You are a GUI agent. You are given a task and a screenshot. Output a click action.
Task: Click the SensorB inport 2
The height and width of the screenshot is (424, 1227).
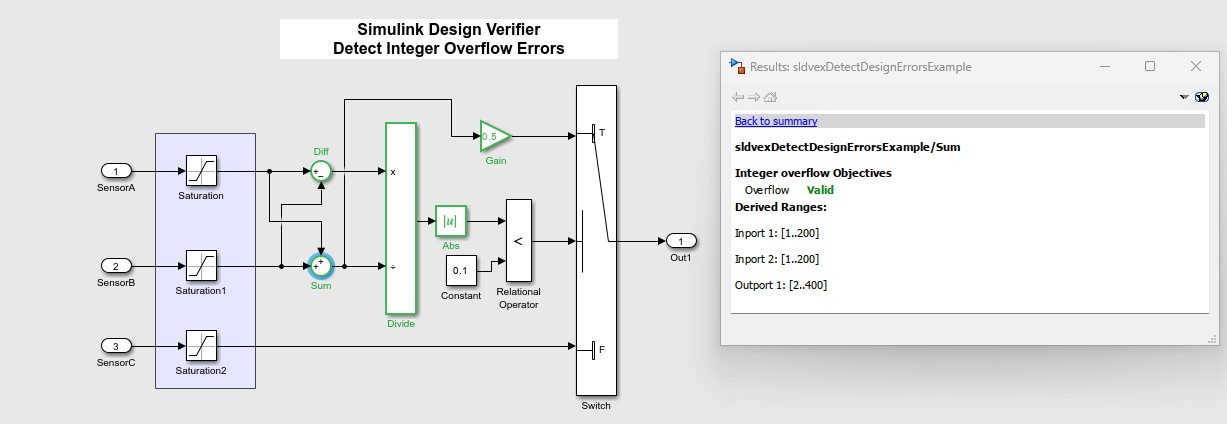[x=116, y=266]
